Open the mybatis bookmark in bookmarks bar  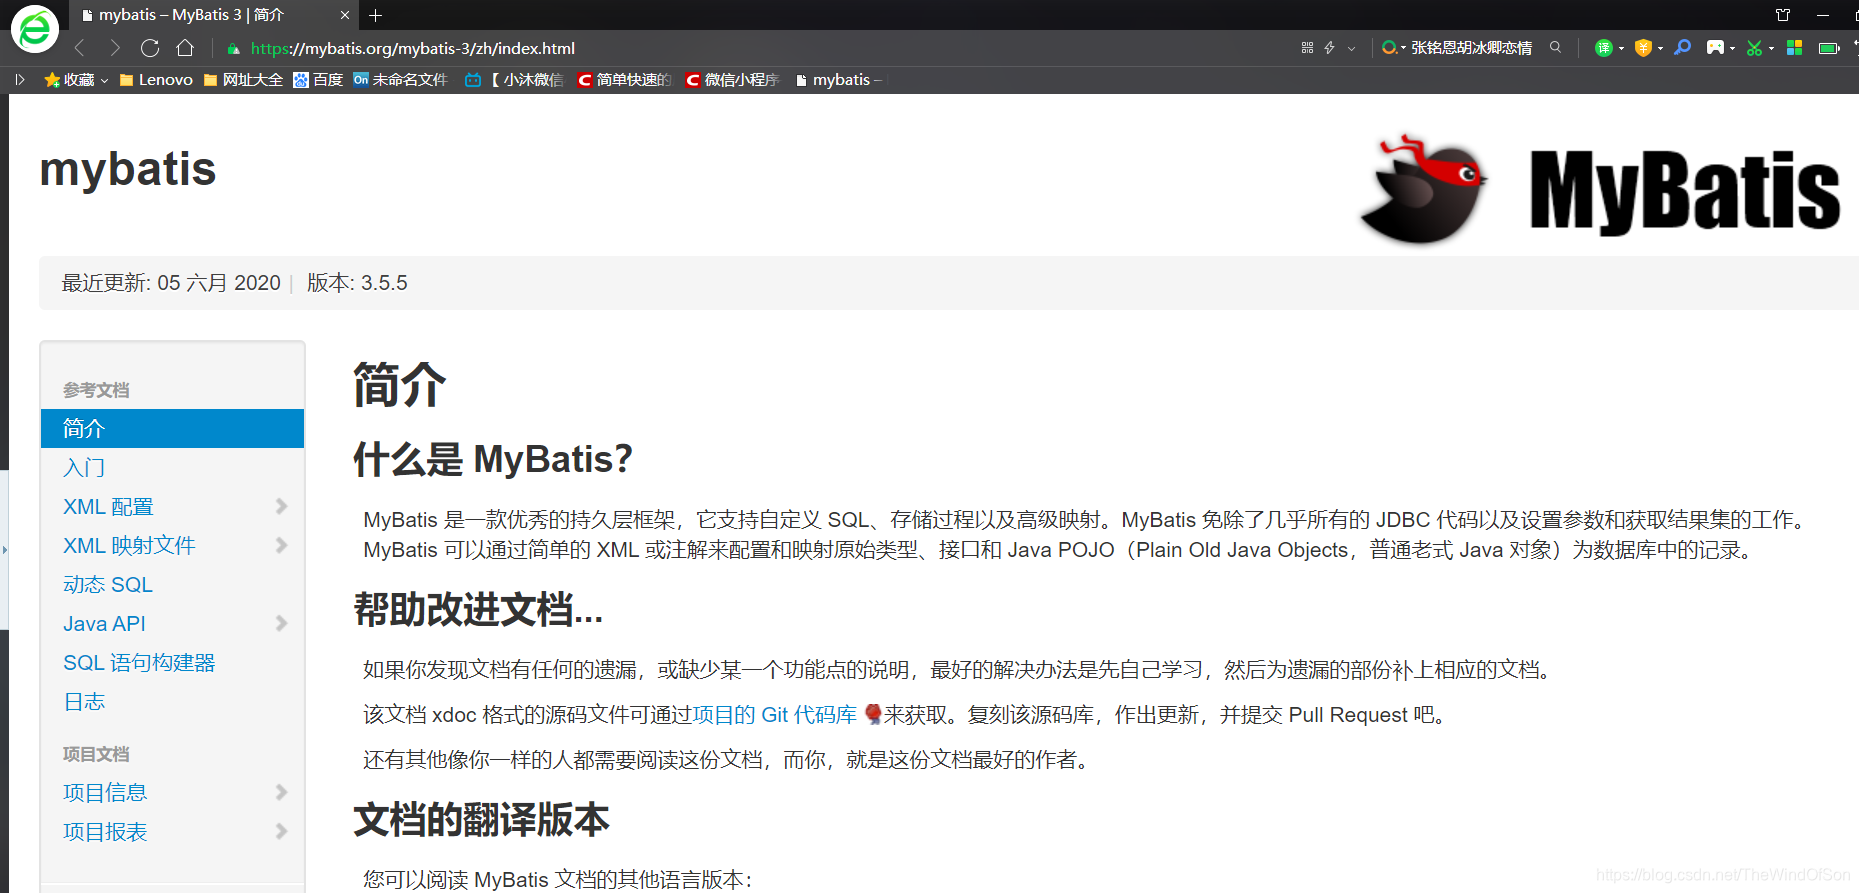click(x=838, y=79)
